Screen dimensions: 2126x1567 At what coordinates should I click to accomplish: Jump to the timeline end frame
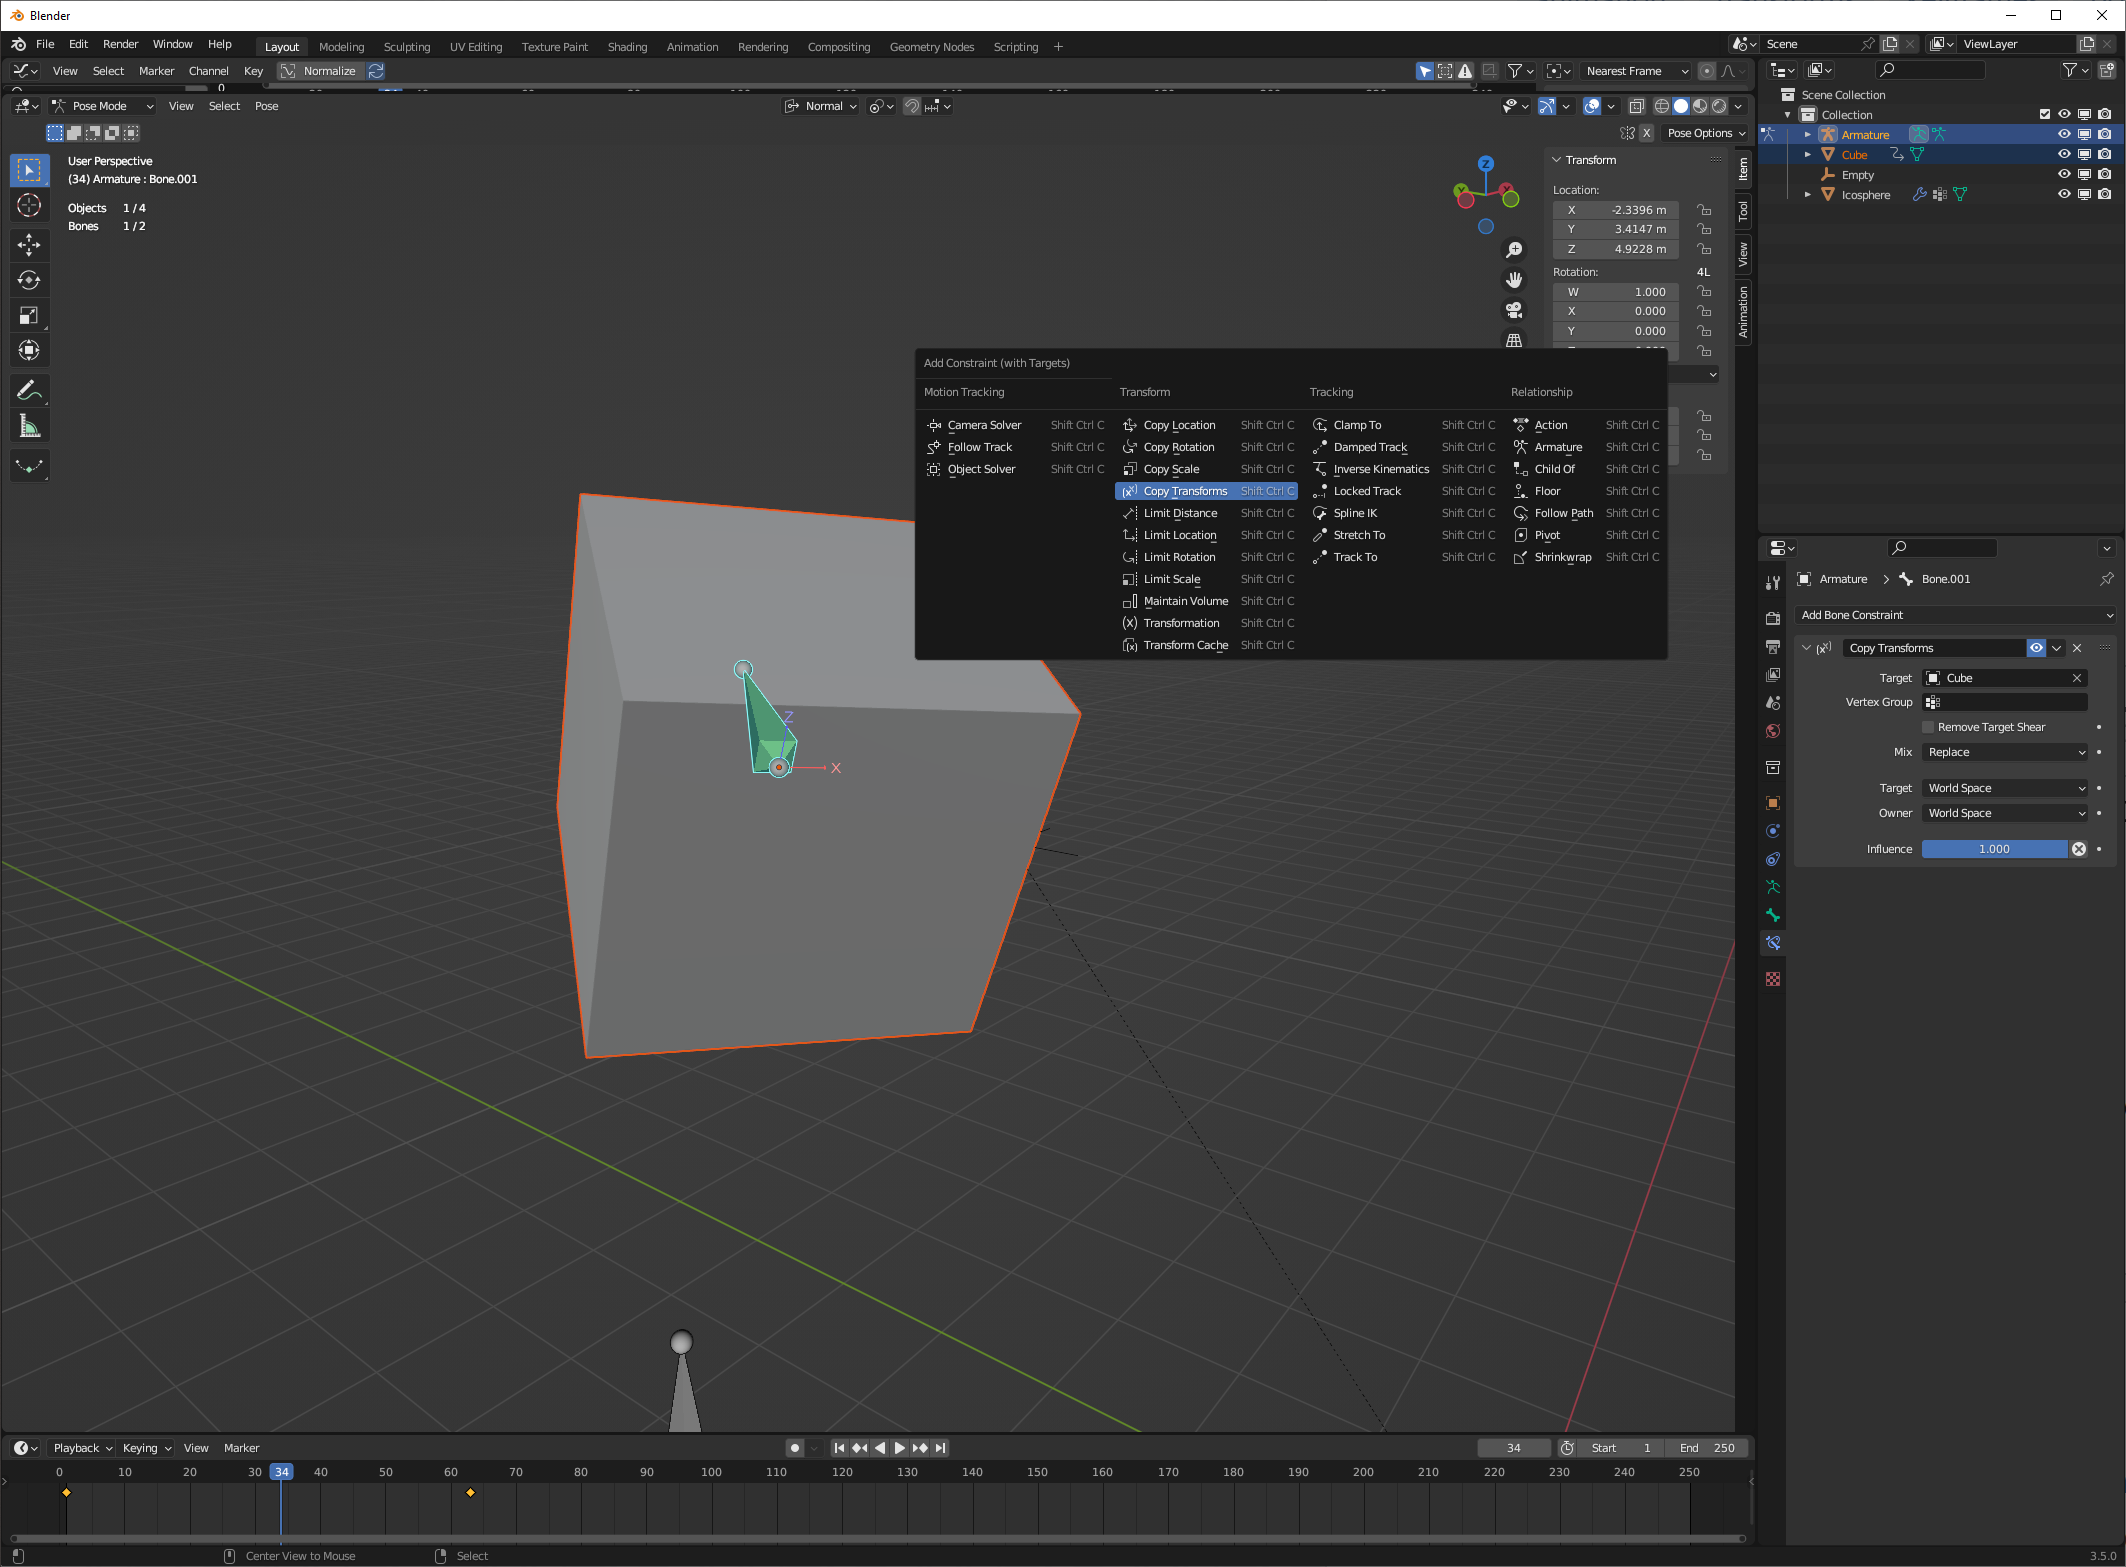pos(940,1448)
